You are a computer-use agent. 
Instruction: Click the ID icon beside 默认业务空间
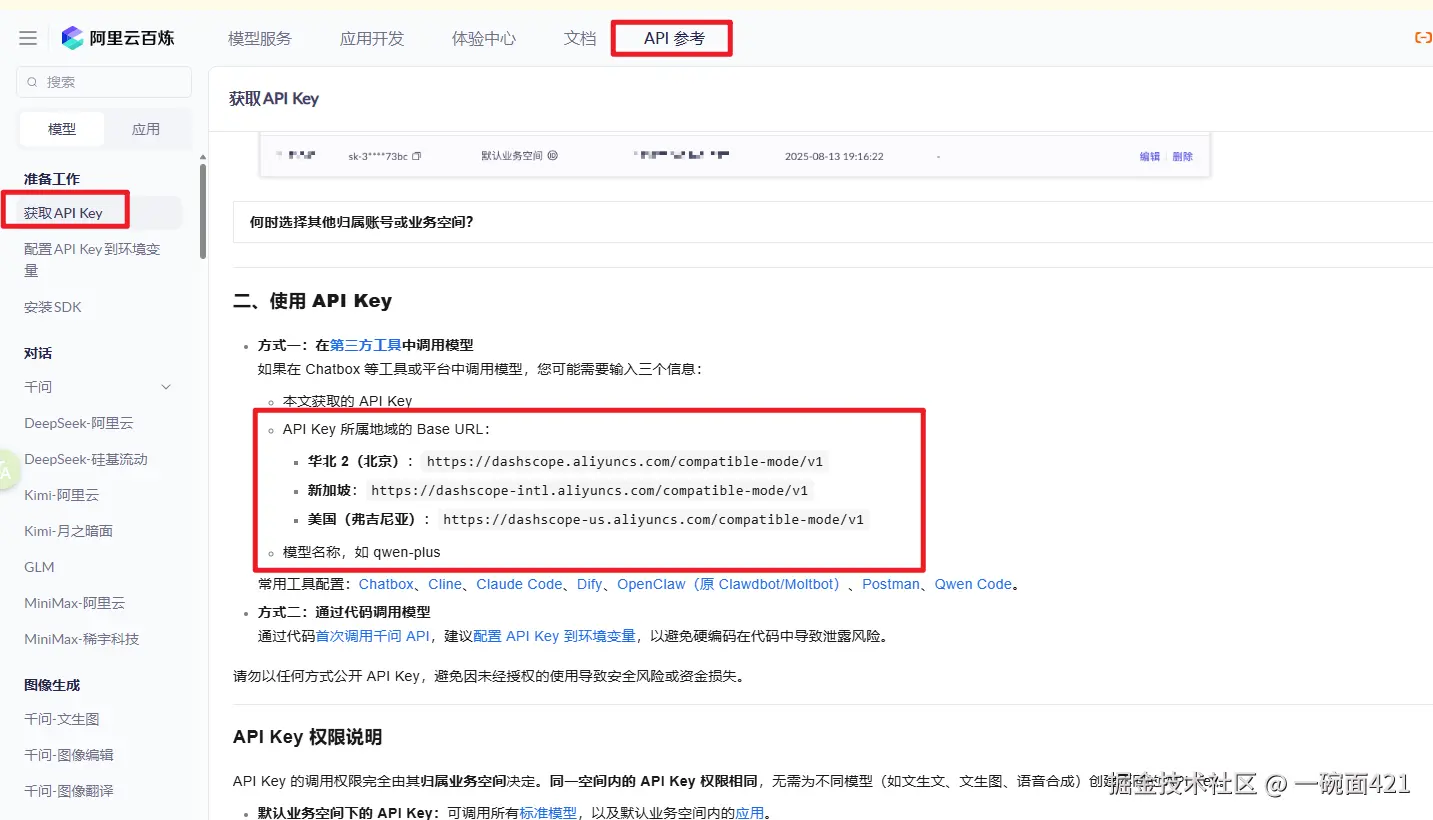click(x=552, y=156)
